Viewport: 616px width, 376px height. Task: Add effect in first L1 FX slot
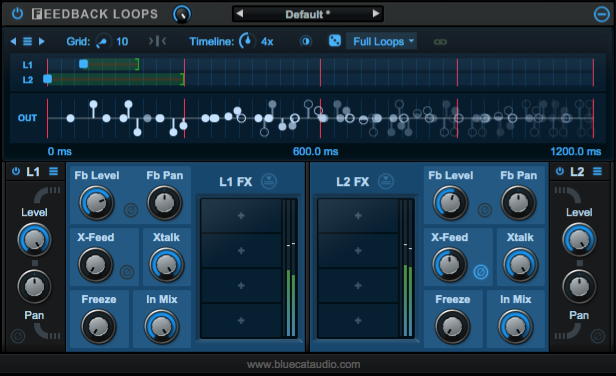241,215
